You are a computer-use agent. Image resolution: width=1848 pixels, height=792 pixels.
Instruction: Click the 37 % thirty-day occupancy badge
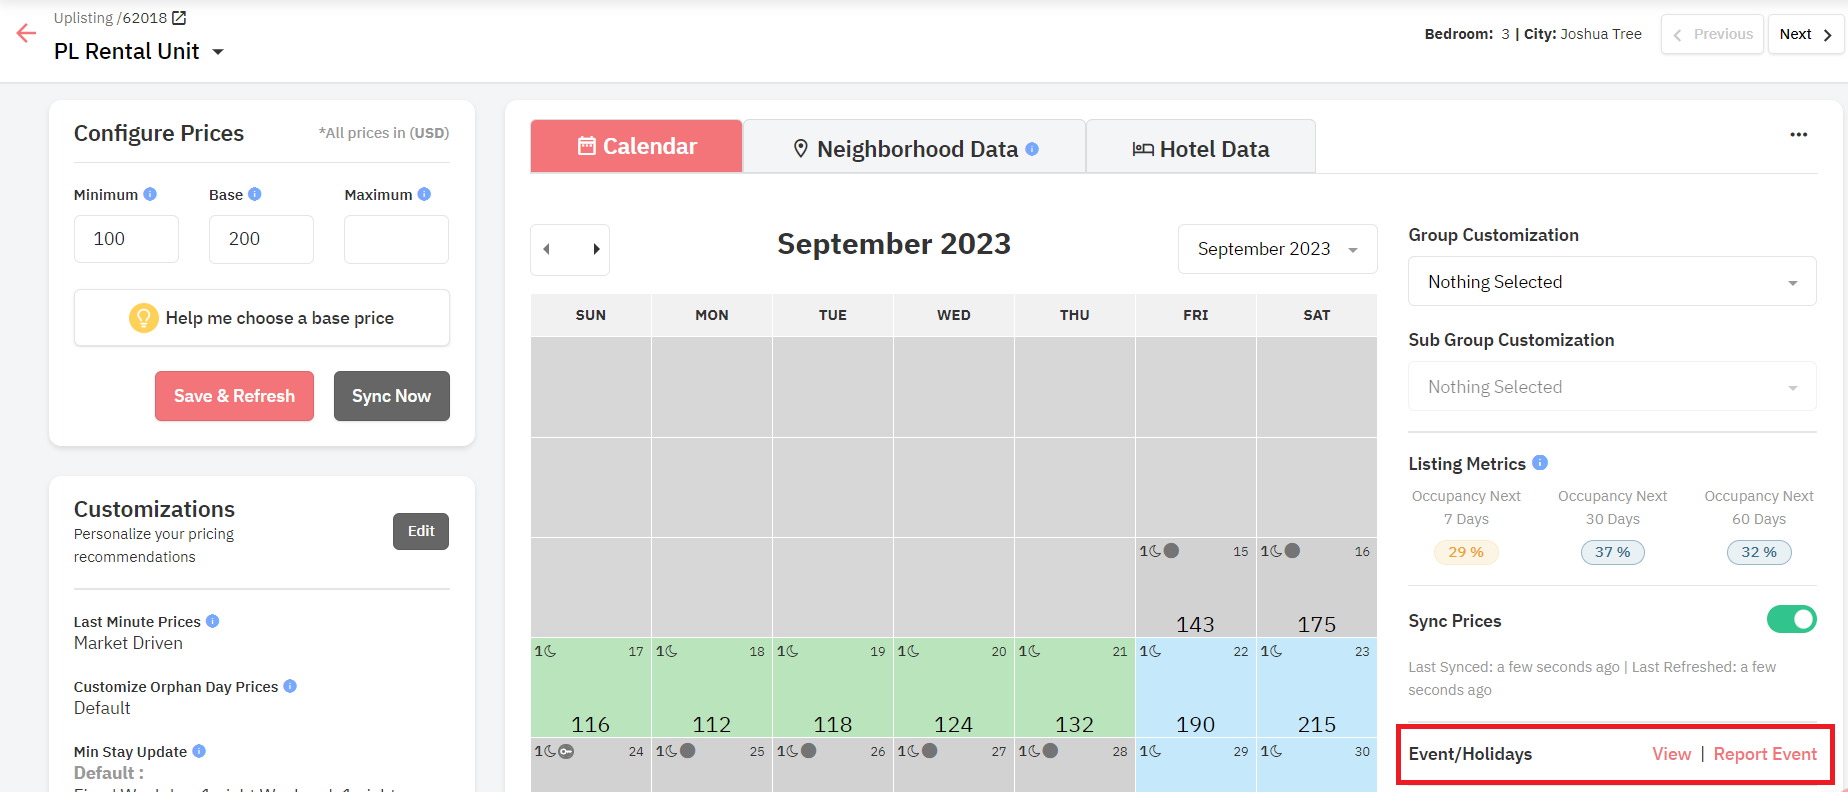[1612, 552]
